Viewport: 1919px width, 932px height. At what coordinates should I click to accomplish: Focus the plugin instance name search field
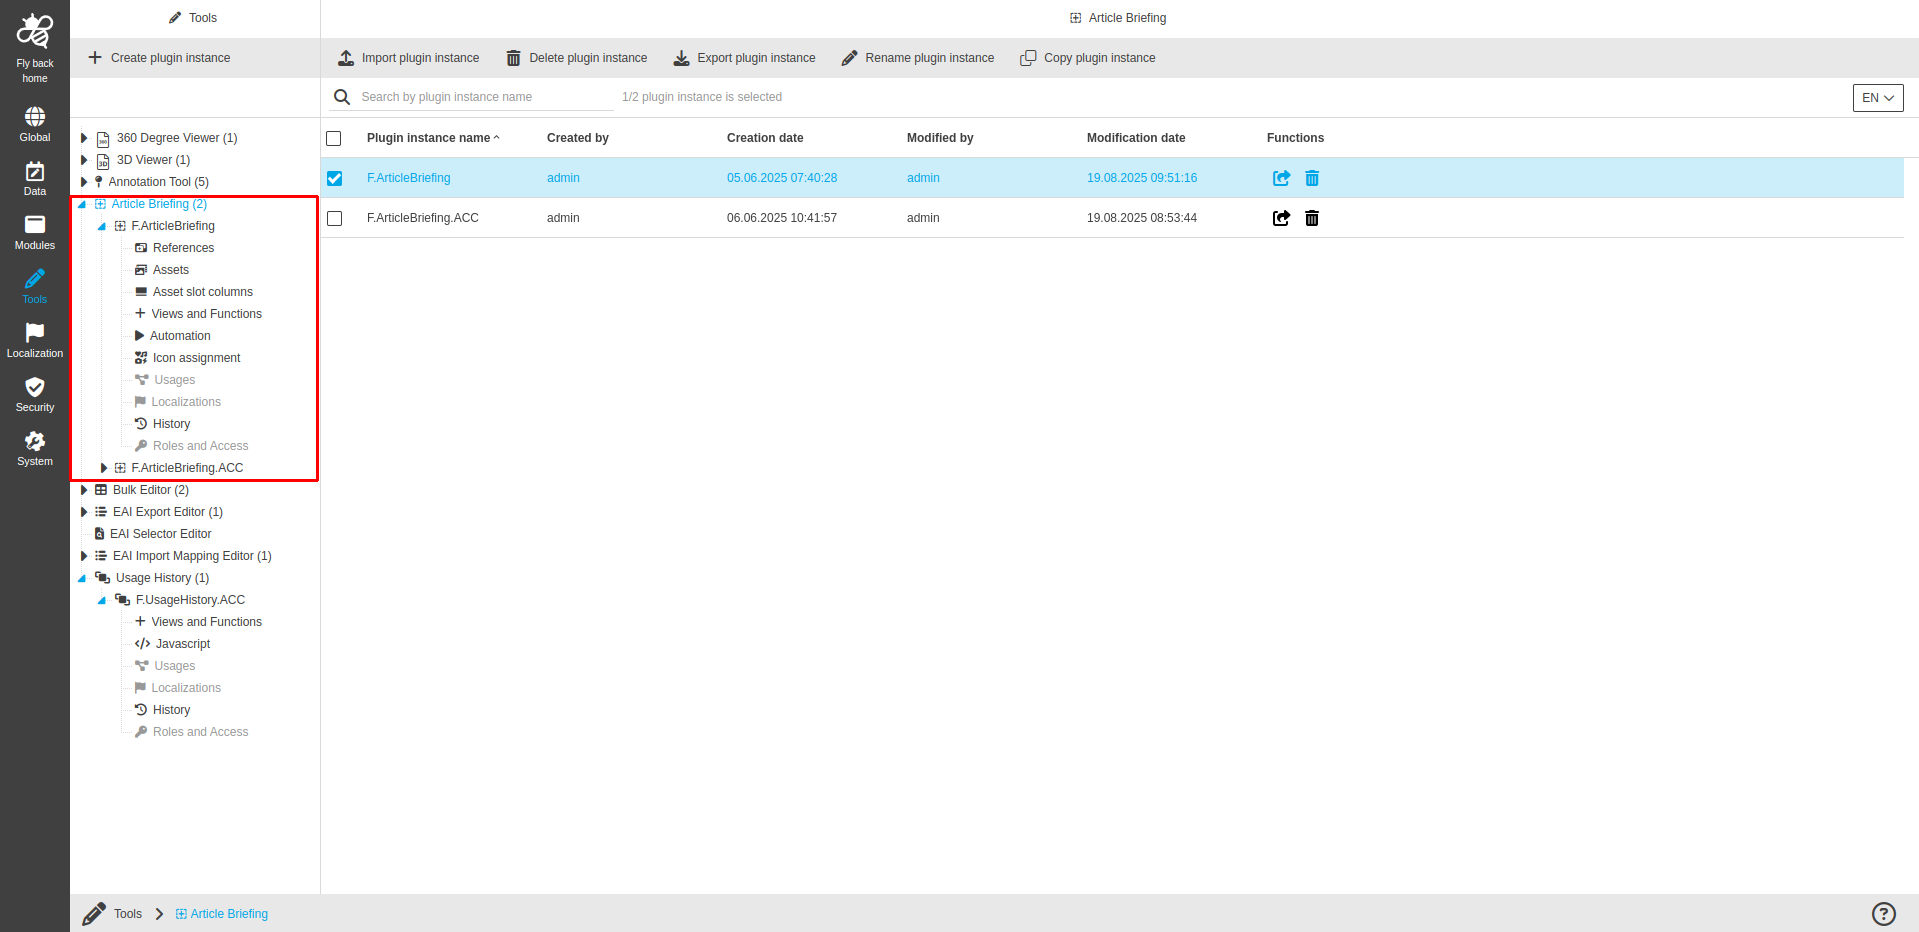tap(486, 97)
